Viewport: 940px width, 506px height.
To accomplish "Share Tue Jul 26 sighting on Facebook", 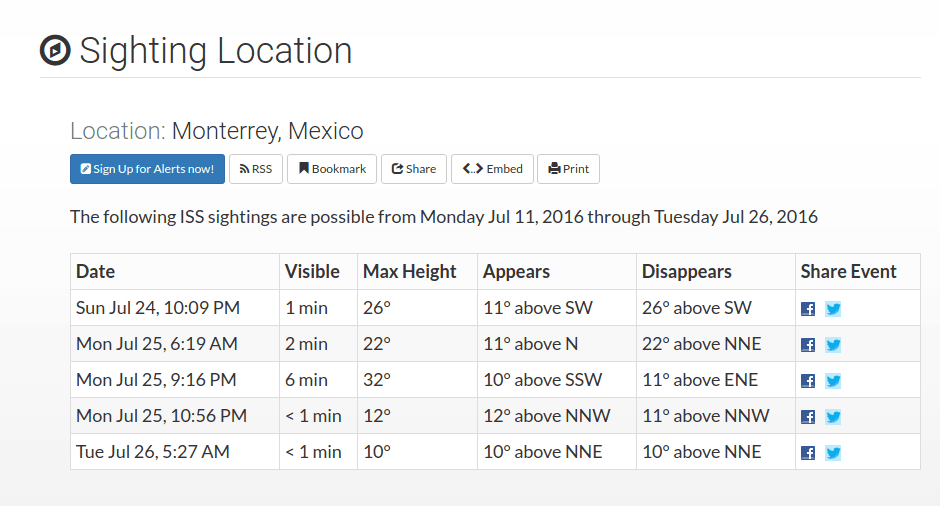I will [808, 453].
